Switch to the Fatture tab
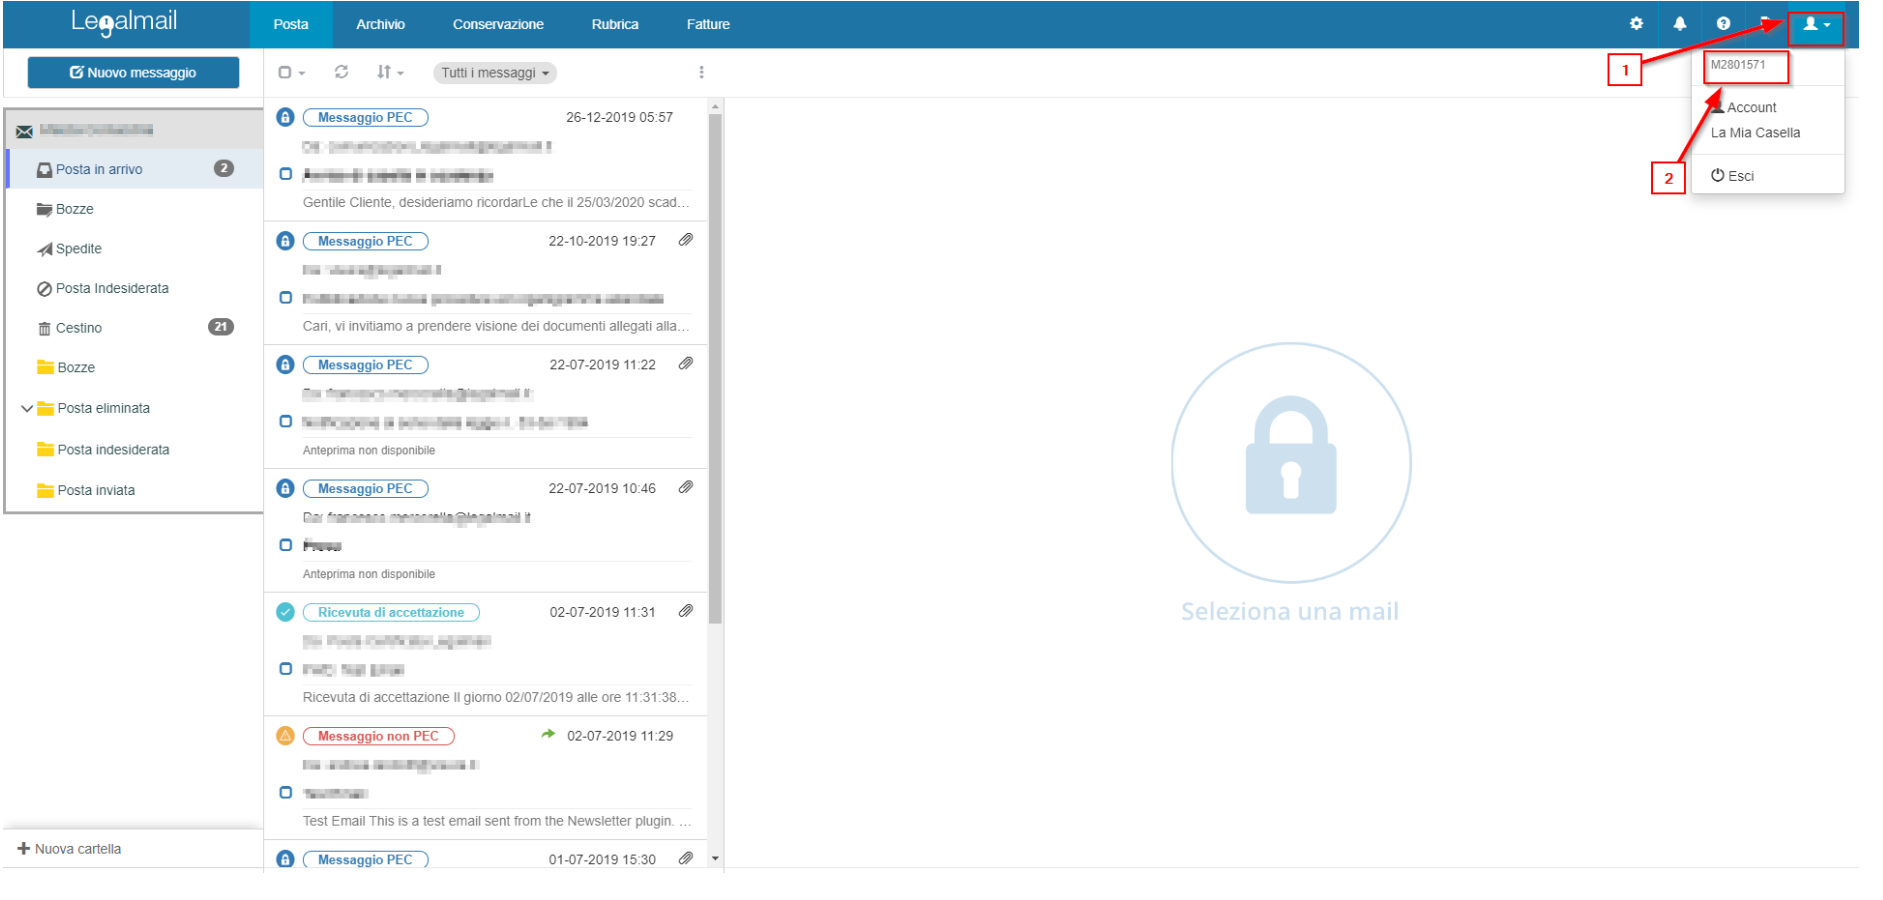This screenshot has height=900, width=1883. (708, 24)
